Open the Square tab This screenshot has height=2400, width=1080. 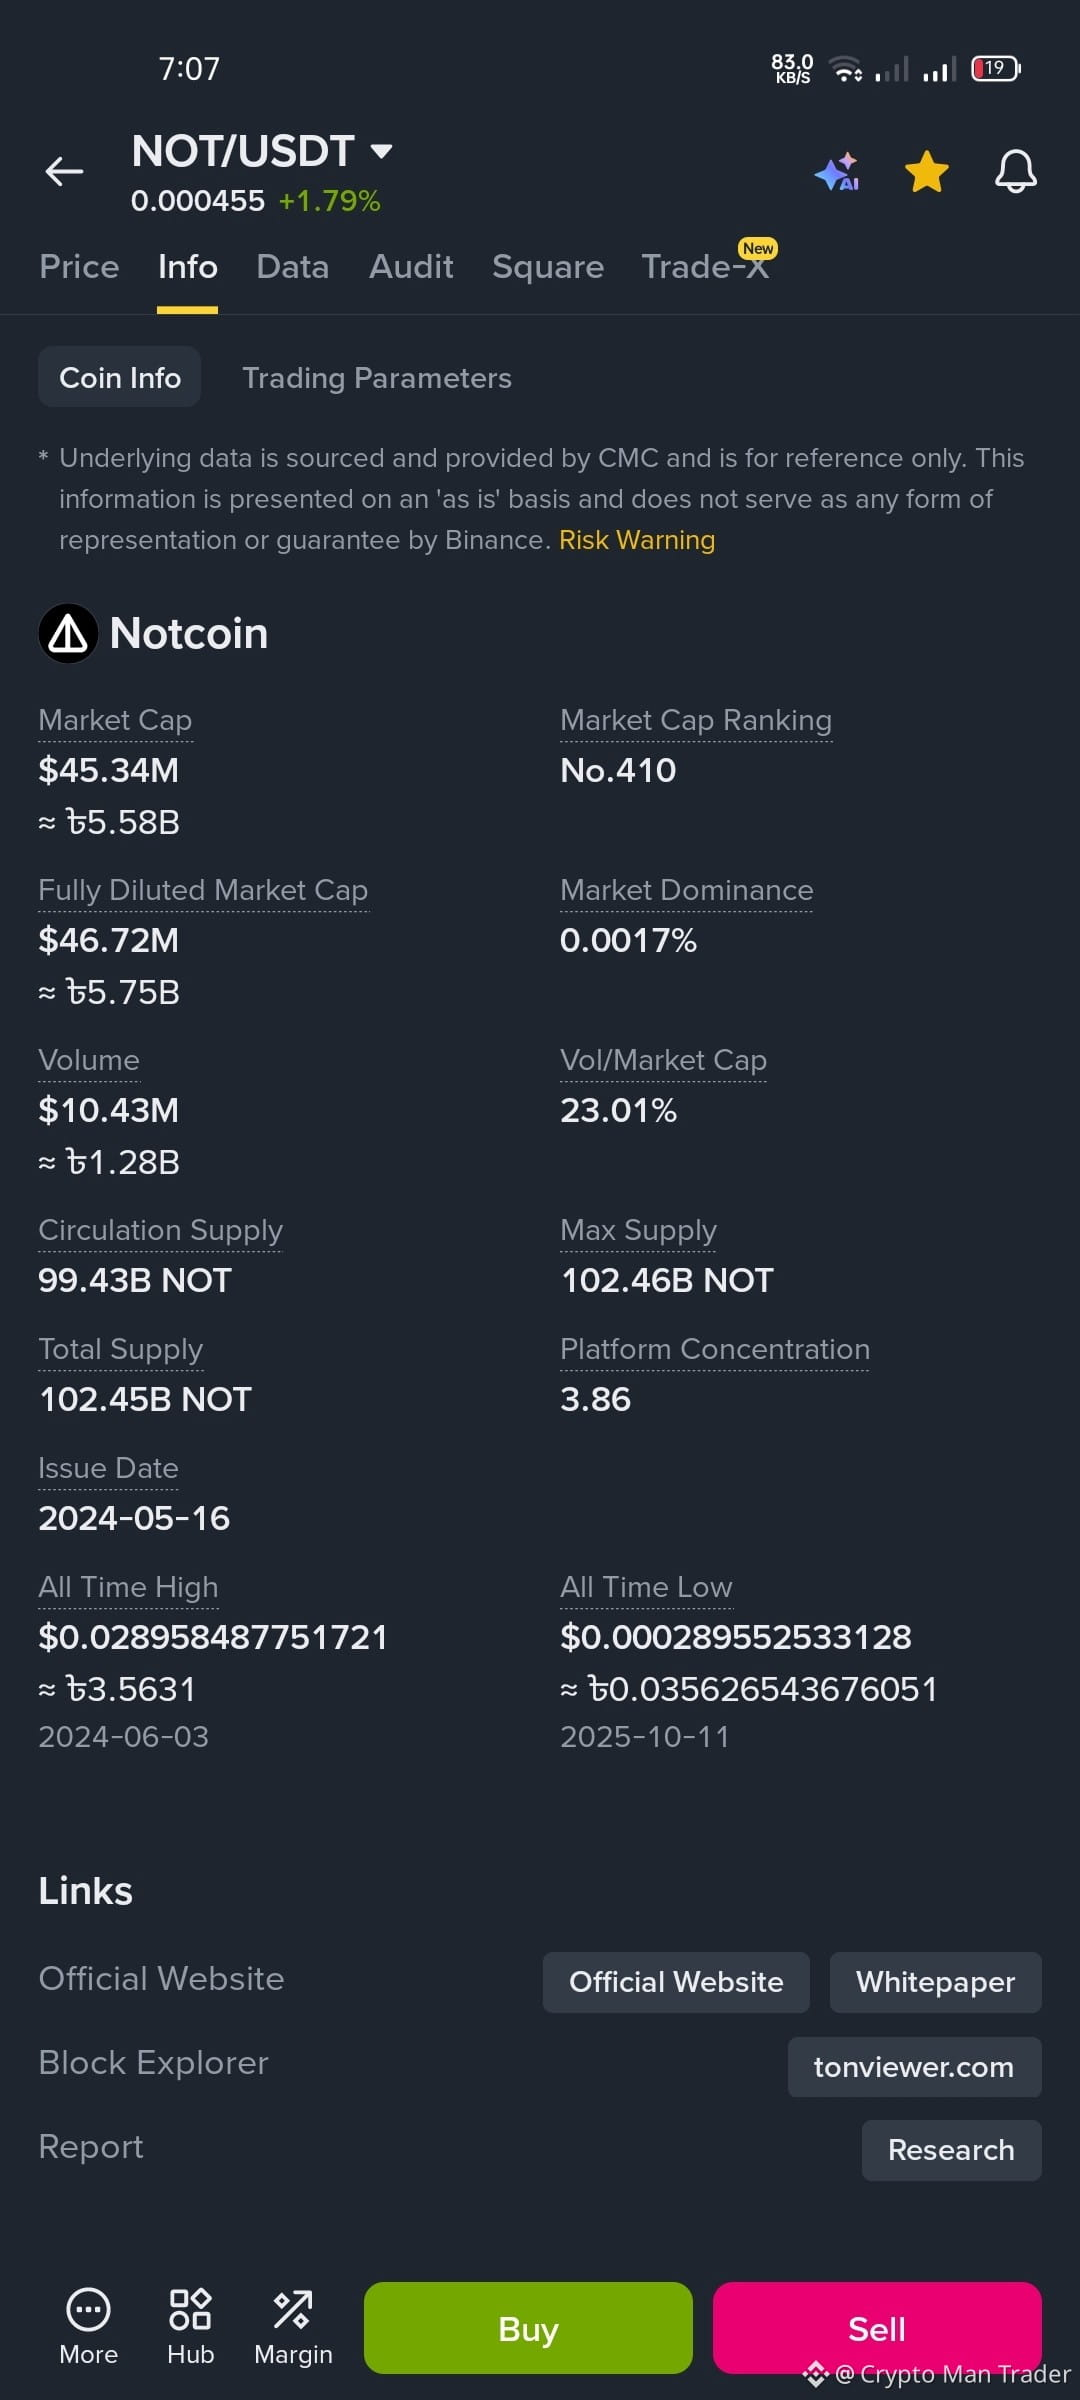(x=548, y=267)
